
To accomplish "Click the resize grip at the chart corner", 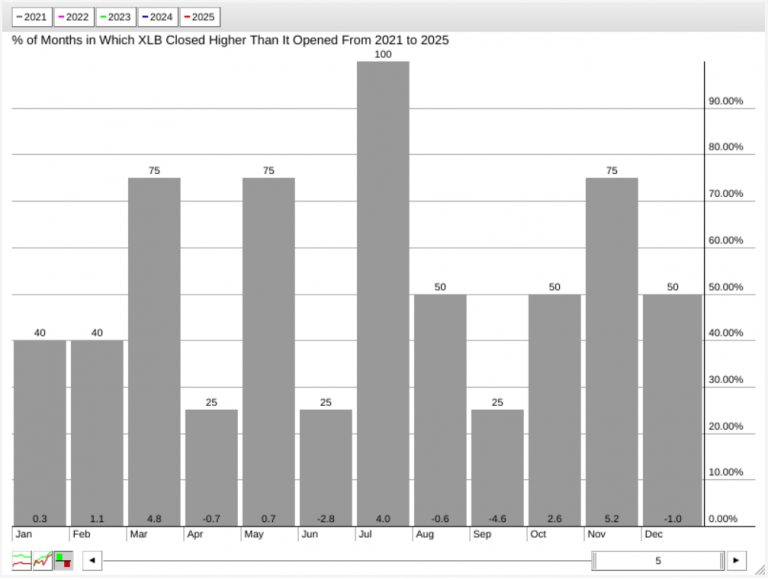I will 760,570.
